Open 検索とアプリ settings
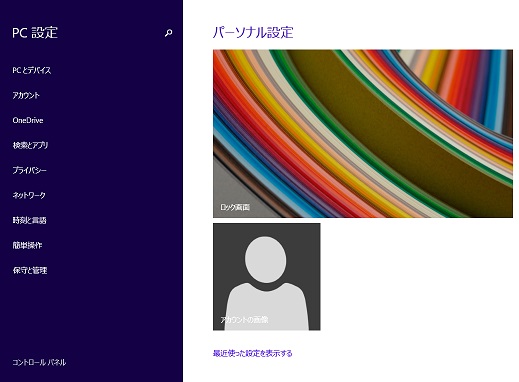519x382 pixels. point(30,145)
